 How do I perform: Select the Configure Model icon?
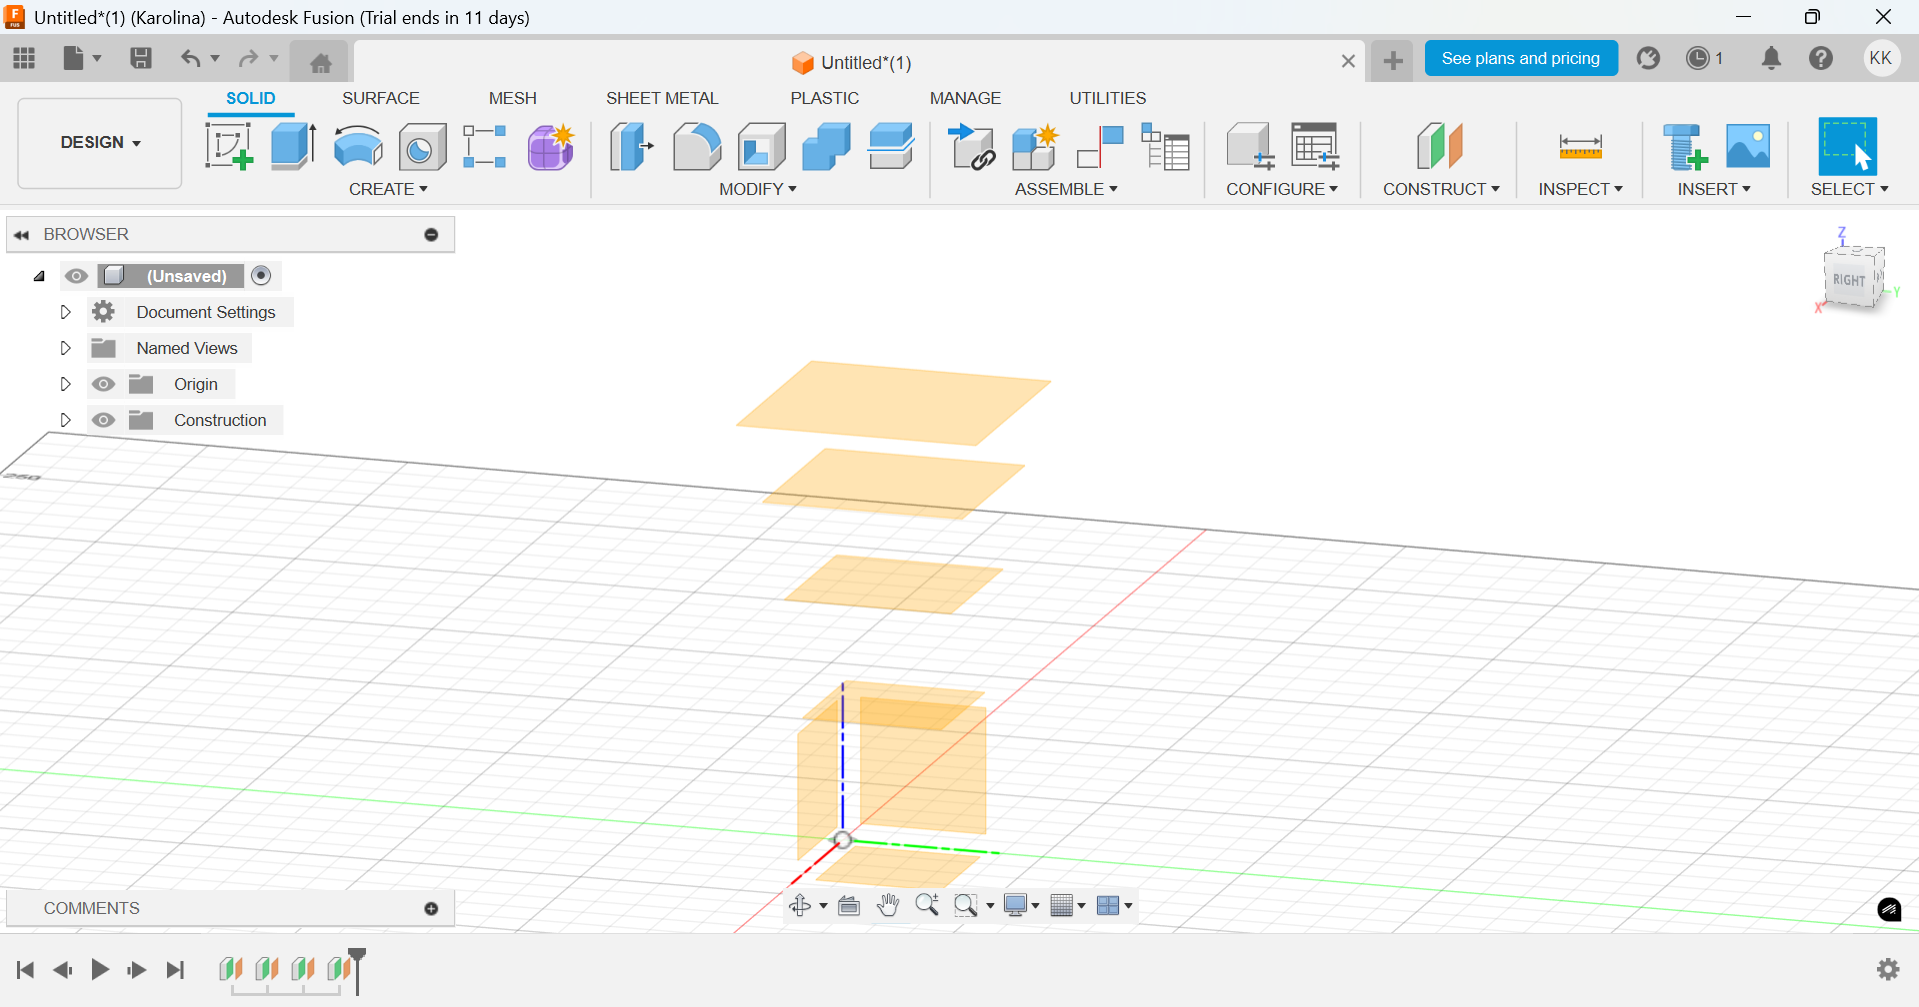click(1250, 147)
